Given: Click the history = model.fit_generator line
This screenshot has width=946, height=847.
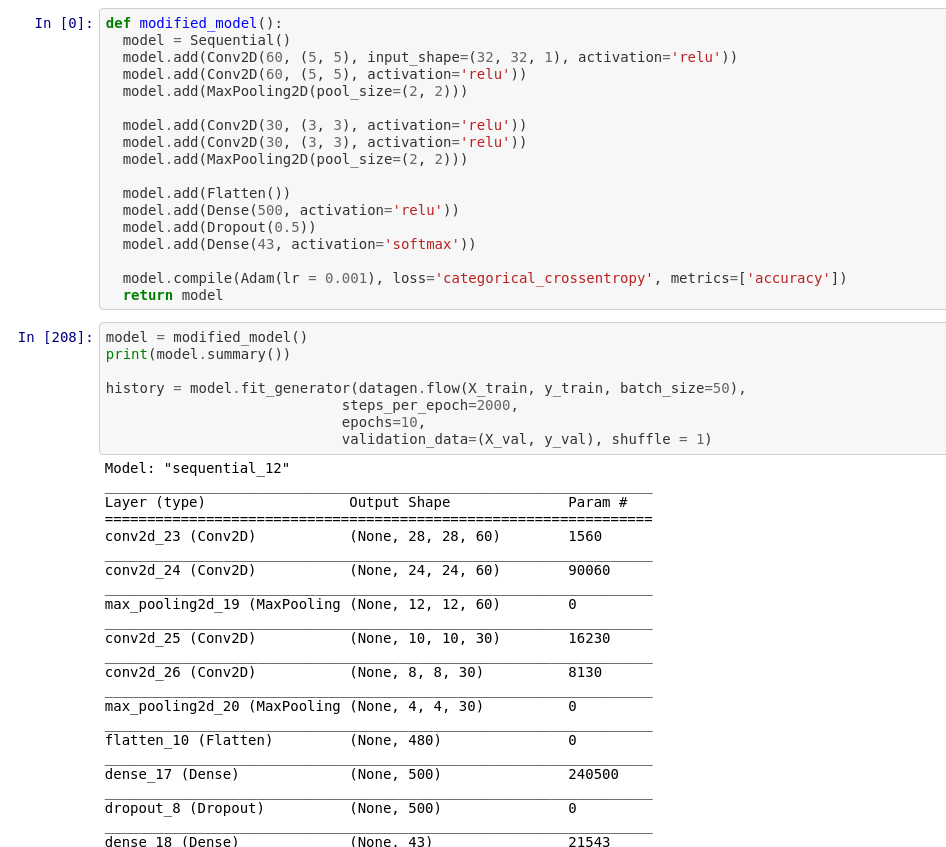Looking at the screenshot, I should (426, 388).
